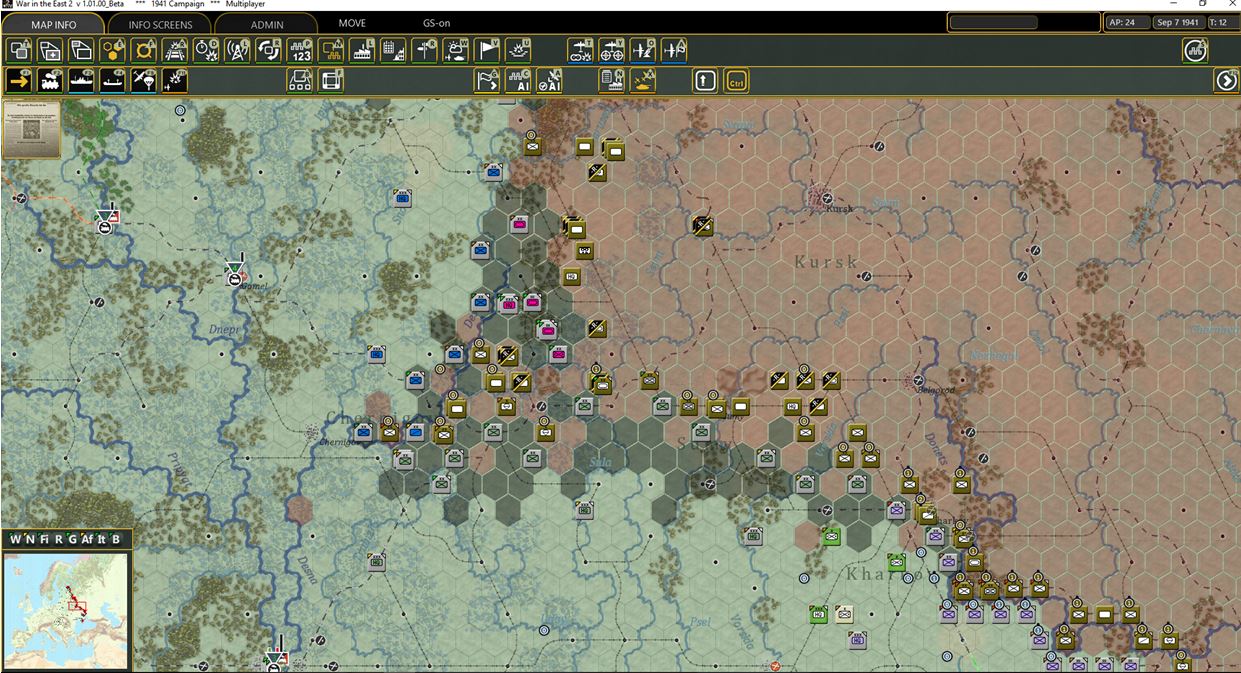Toggle the W region filter above minimap

point(15,540)
